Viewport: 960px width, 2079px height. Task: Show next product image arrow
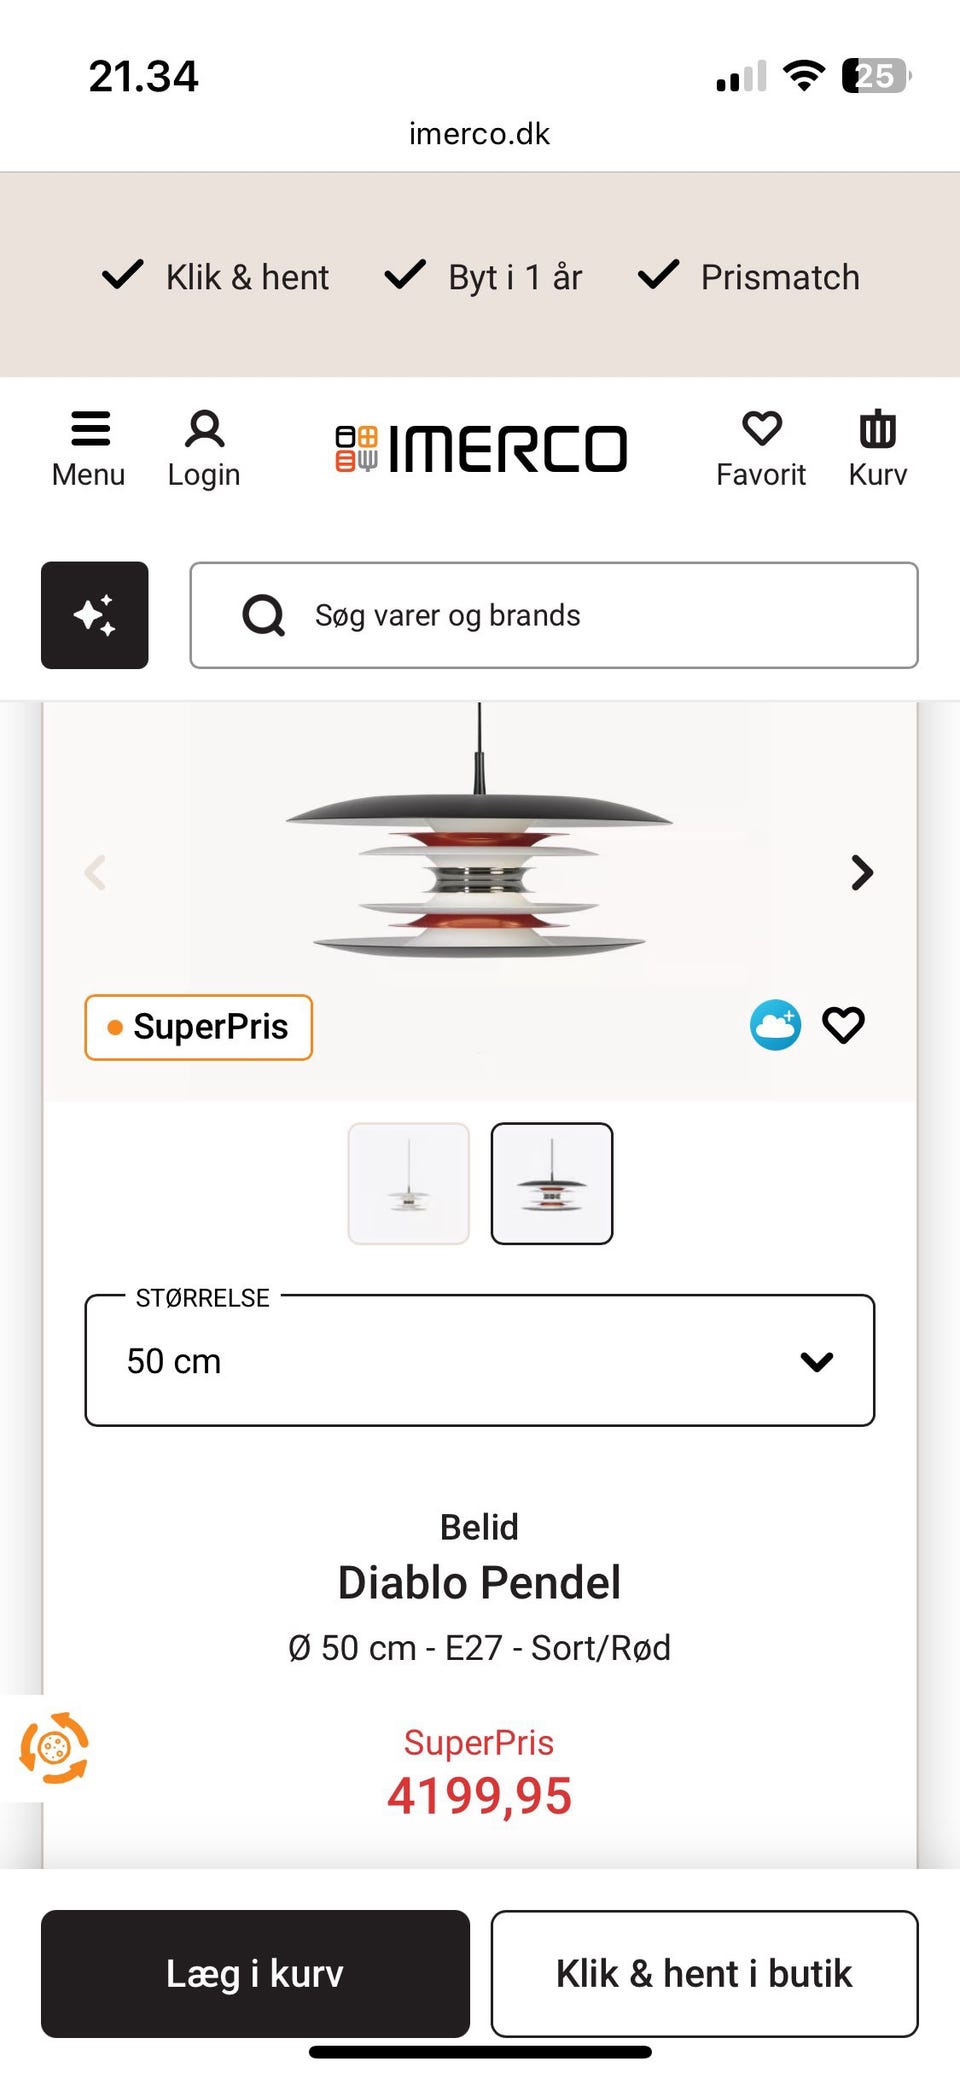click(861, 872)
